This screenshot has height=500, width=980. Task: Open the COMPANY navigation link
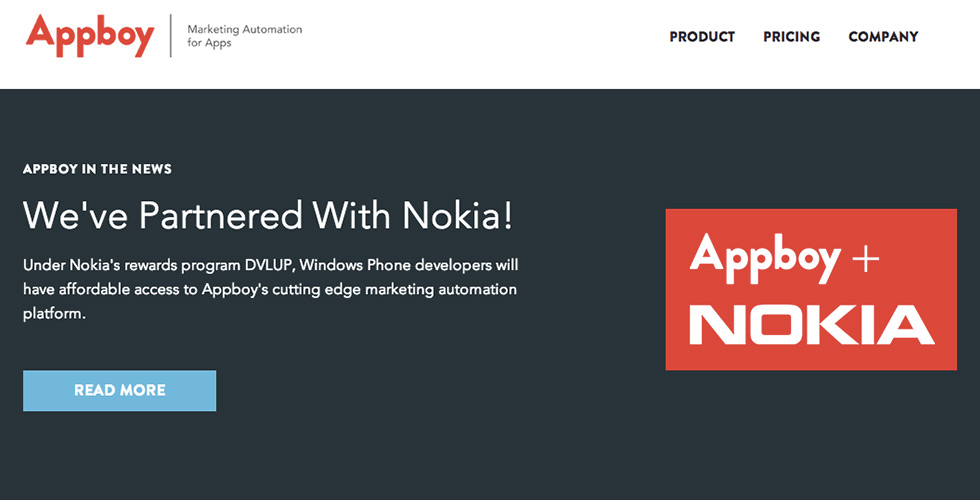tap(883, 37)
